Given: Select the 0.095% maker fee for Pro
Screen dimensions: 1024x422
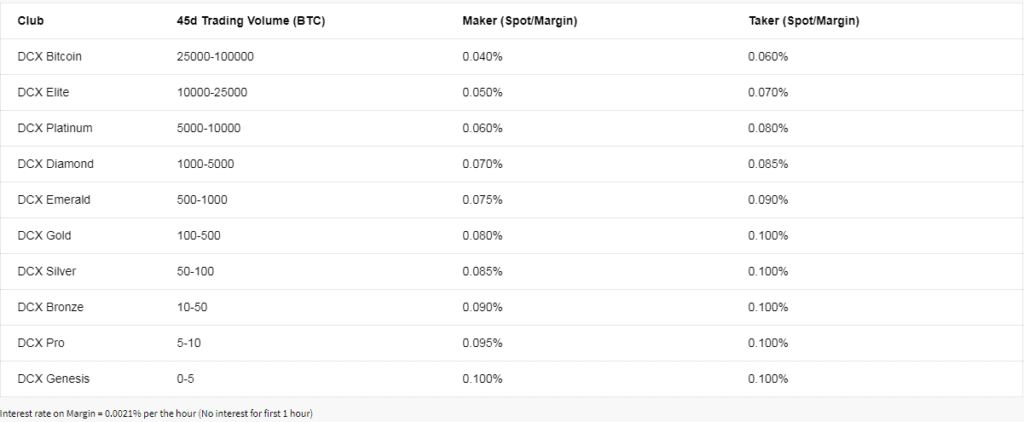Looking at the screenshot, I should 483,344.
